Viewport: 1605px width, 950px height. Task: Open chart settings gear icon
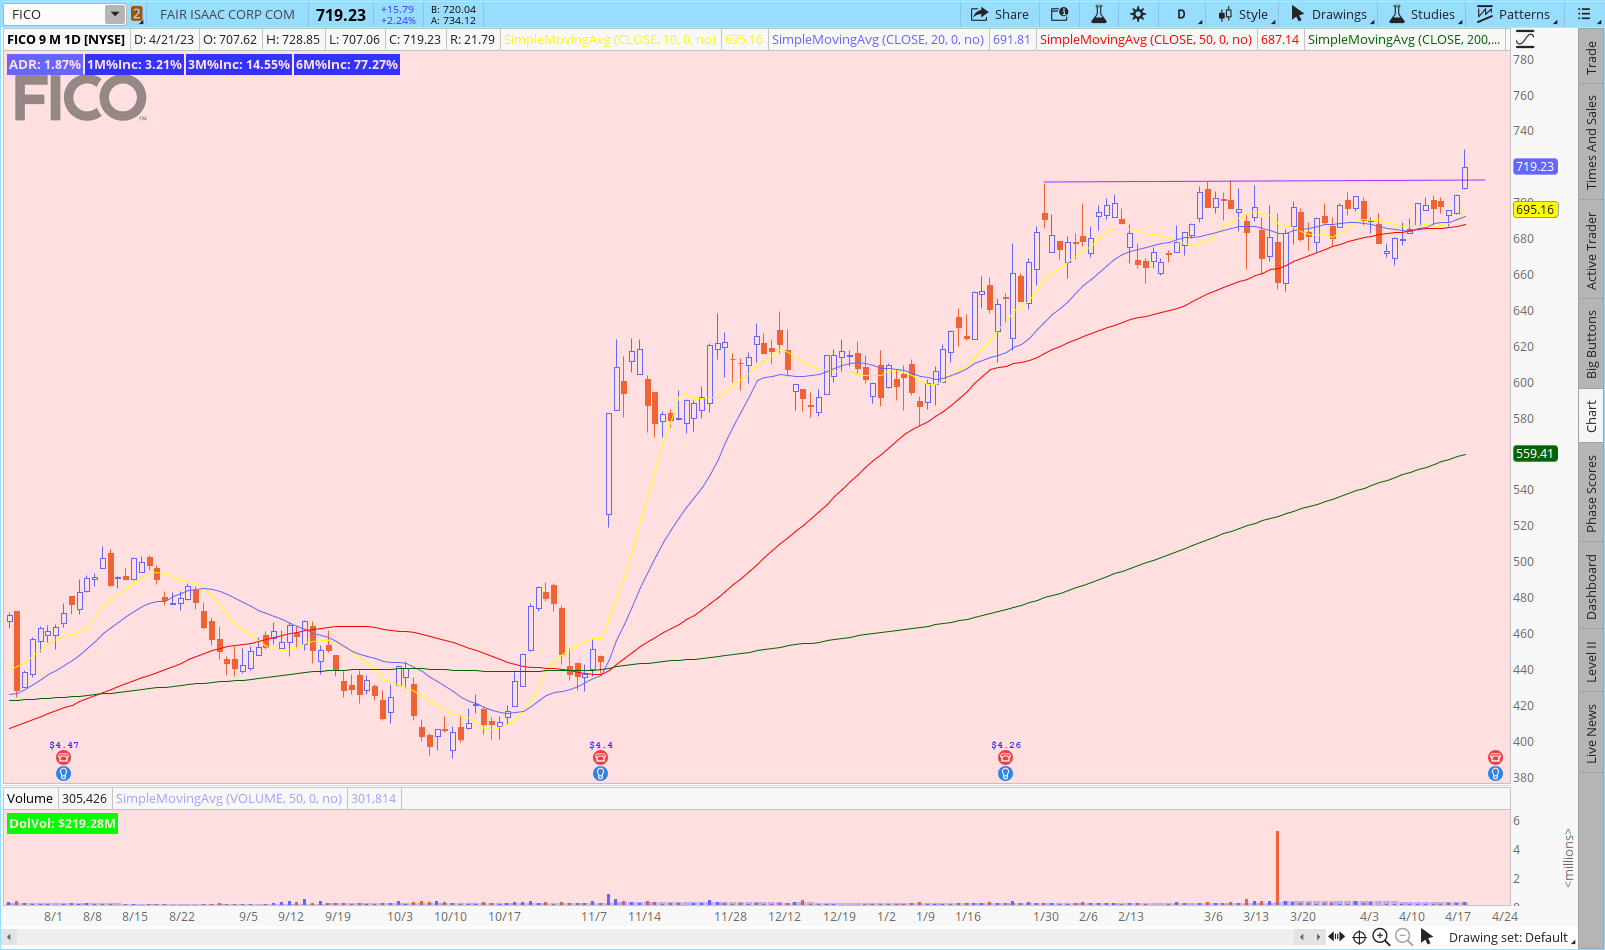coord(1138,14)
